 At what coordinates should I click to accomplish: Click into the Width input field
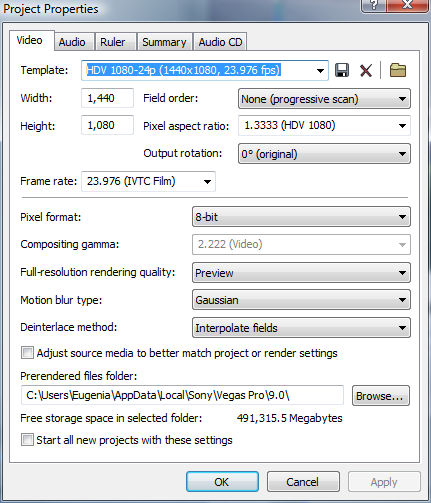(x=107, y=98)
